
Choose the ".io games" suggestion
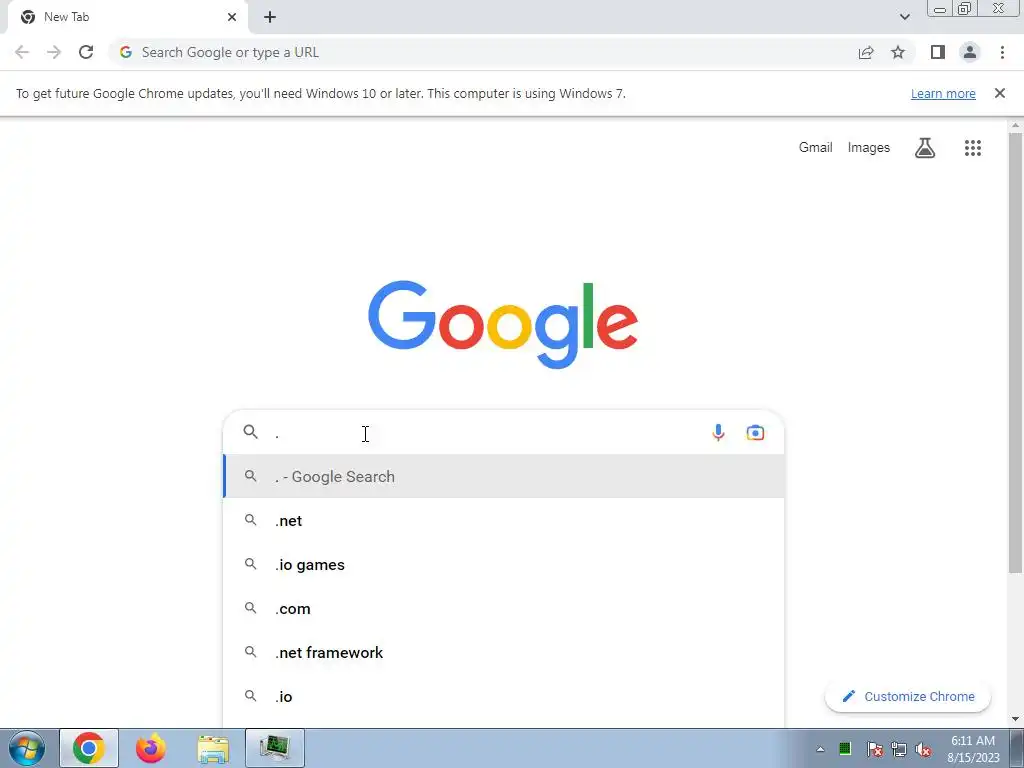[504, 564]
